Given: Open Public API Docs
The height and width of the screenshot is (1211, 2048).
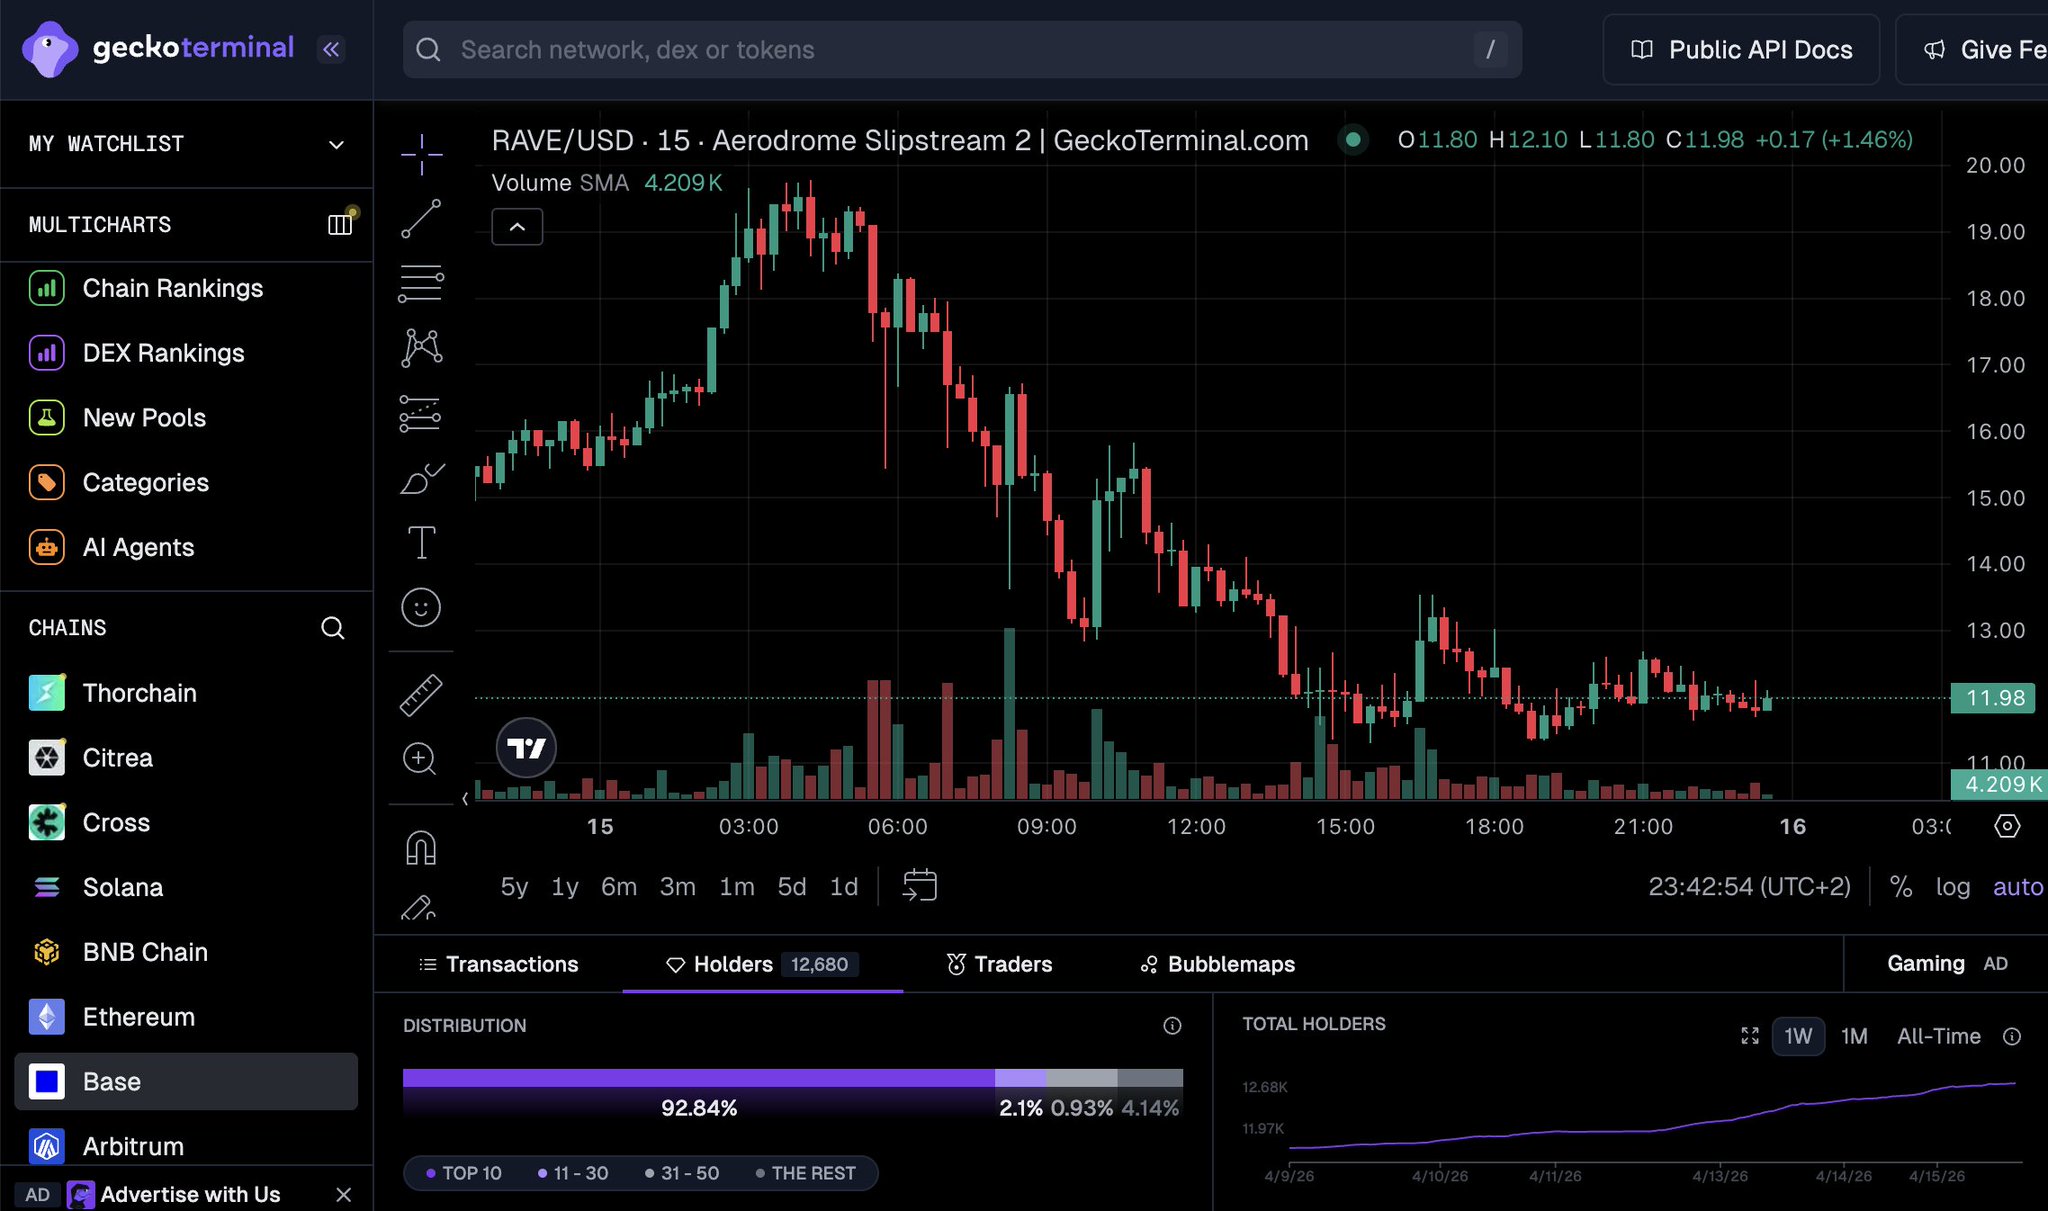Looking at the screenshot, I should [x=1741, y=50].
